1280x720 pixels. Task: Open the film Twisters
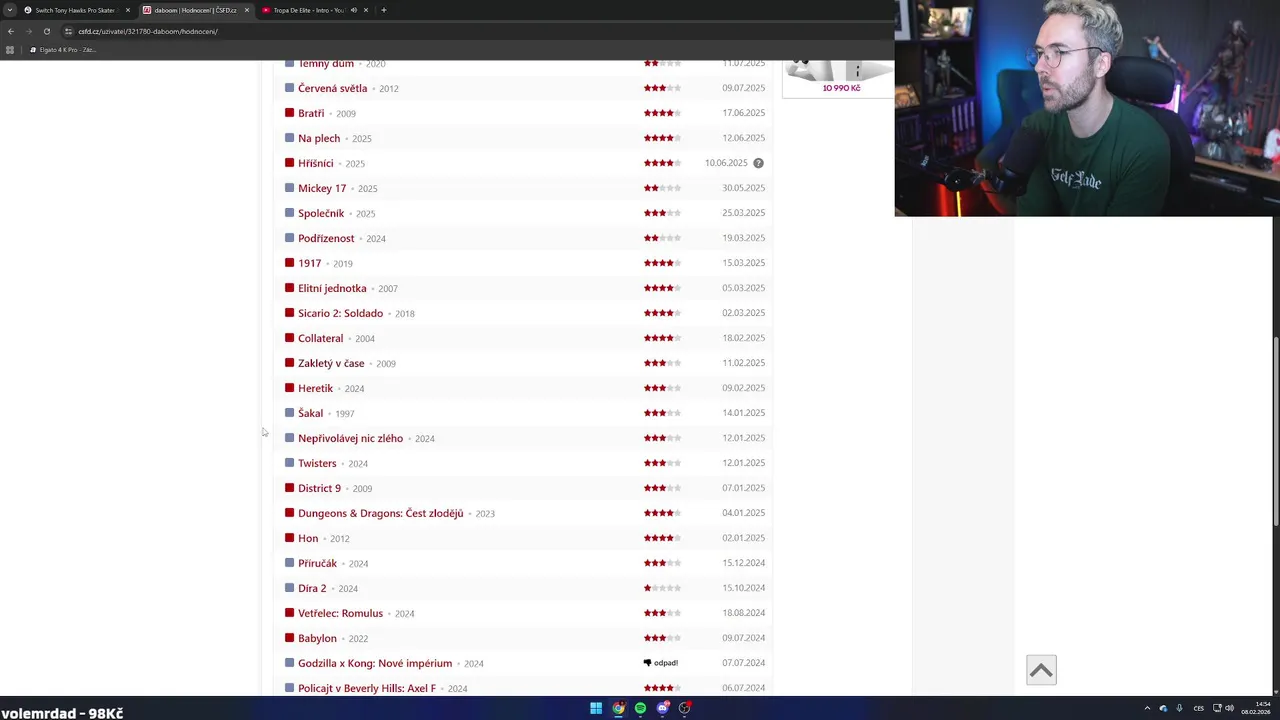coord(317,463)
